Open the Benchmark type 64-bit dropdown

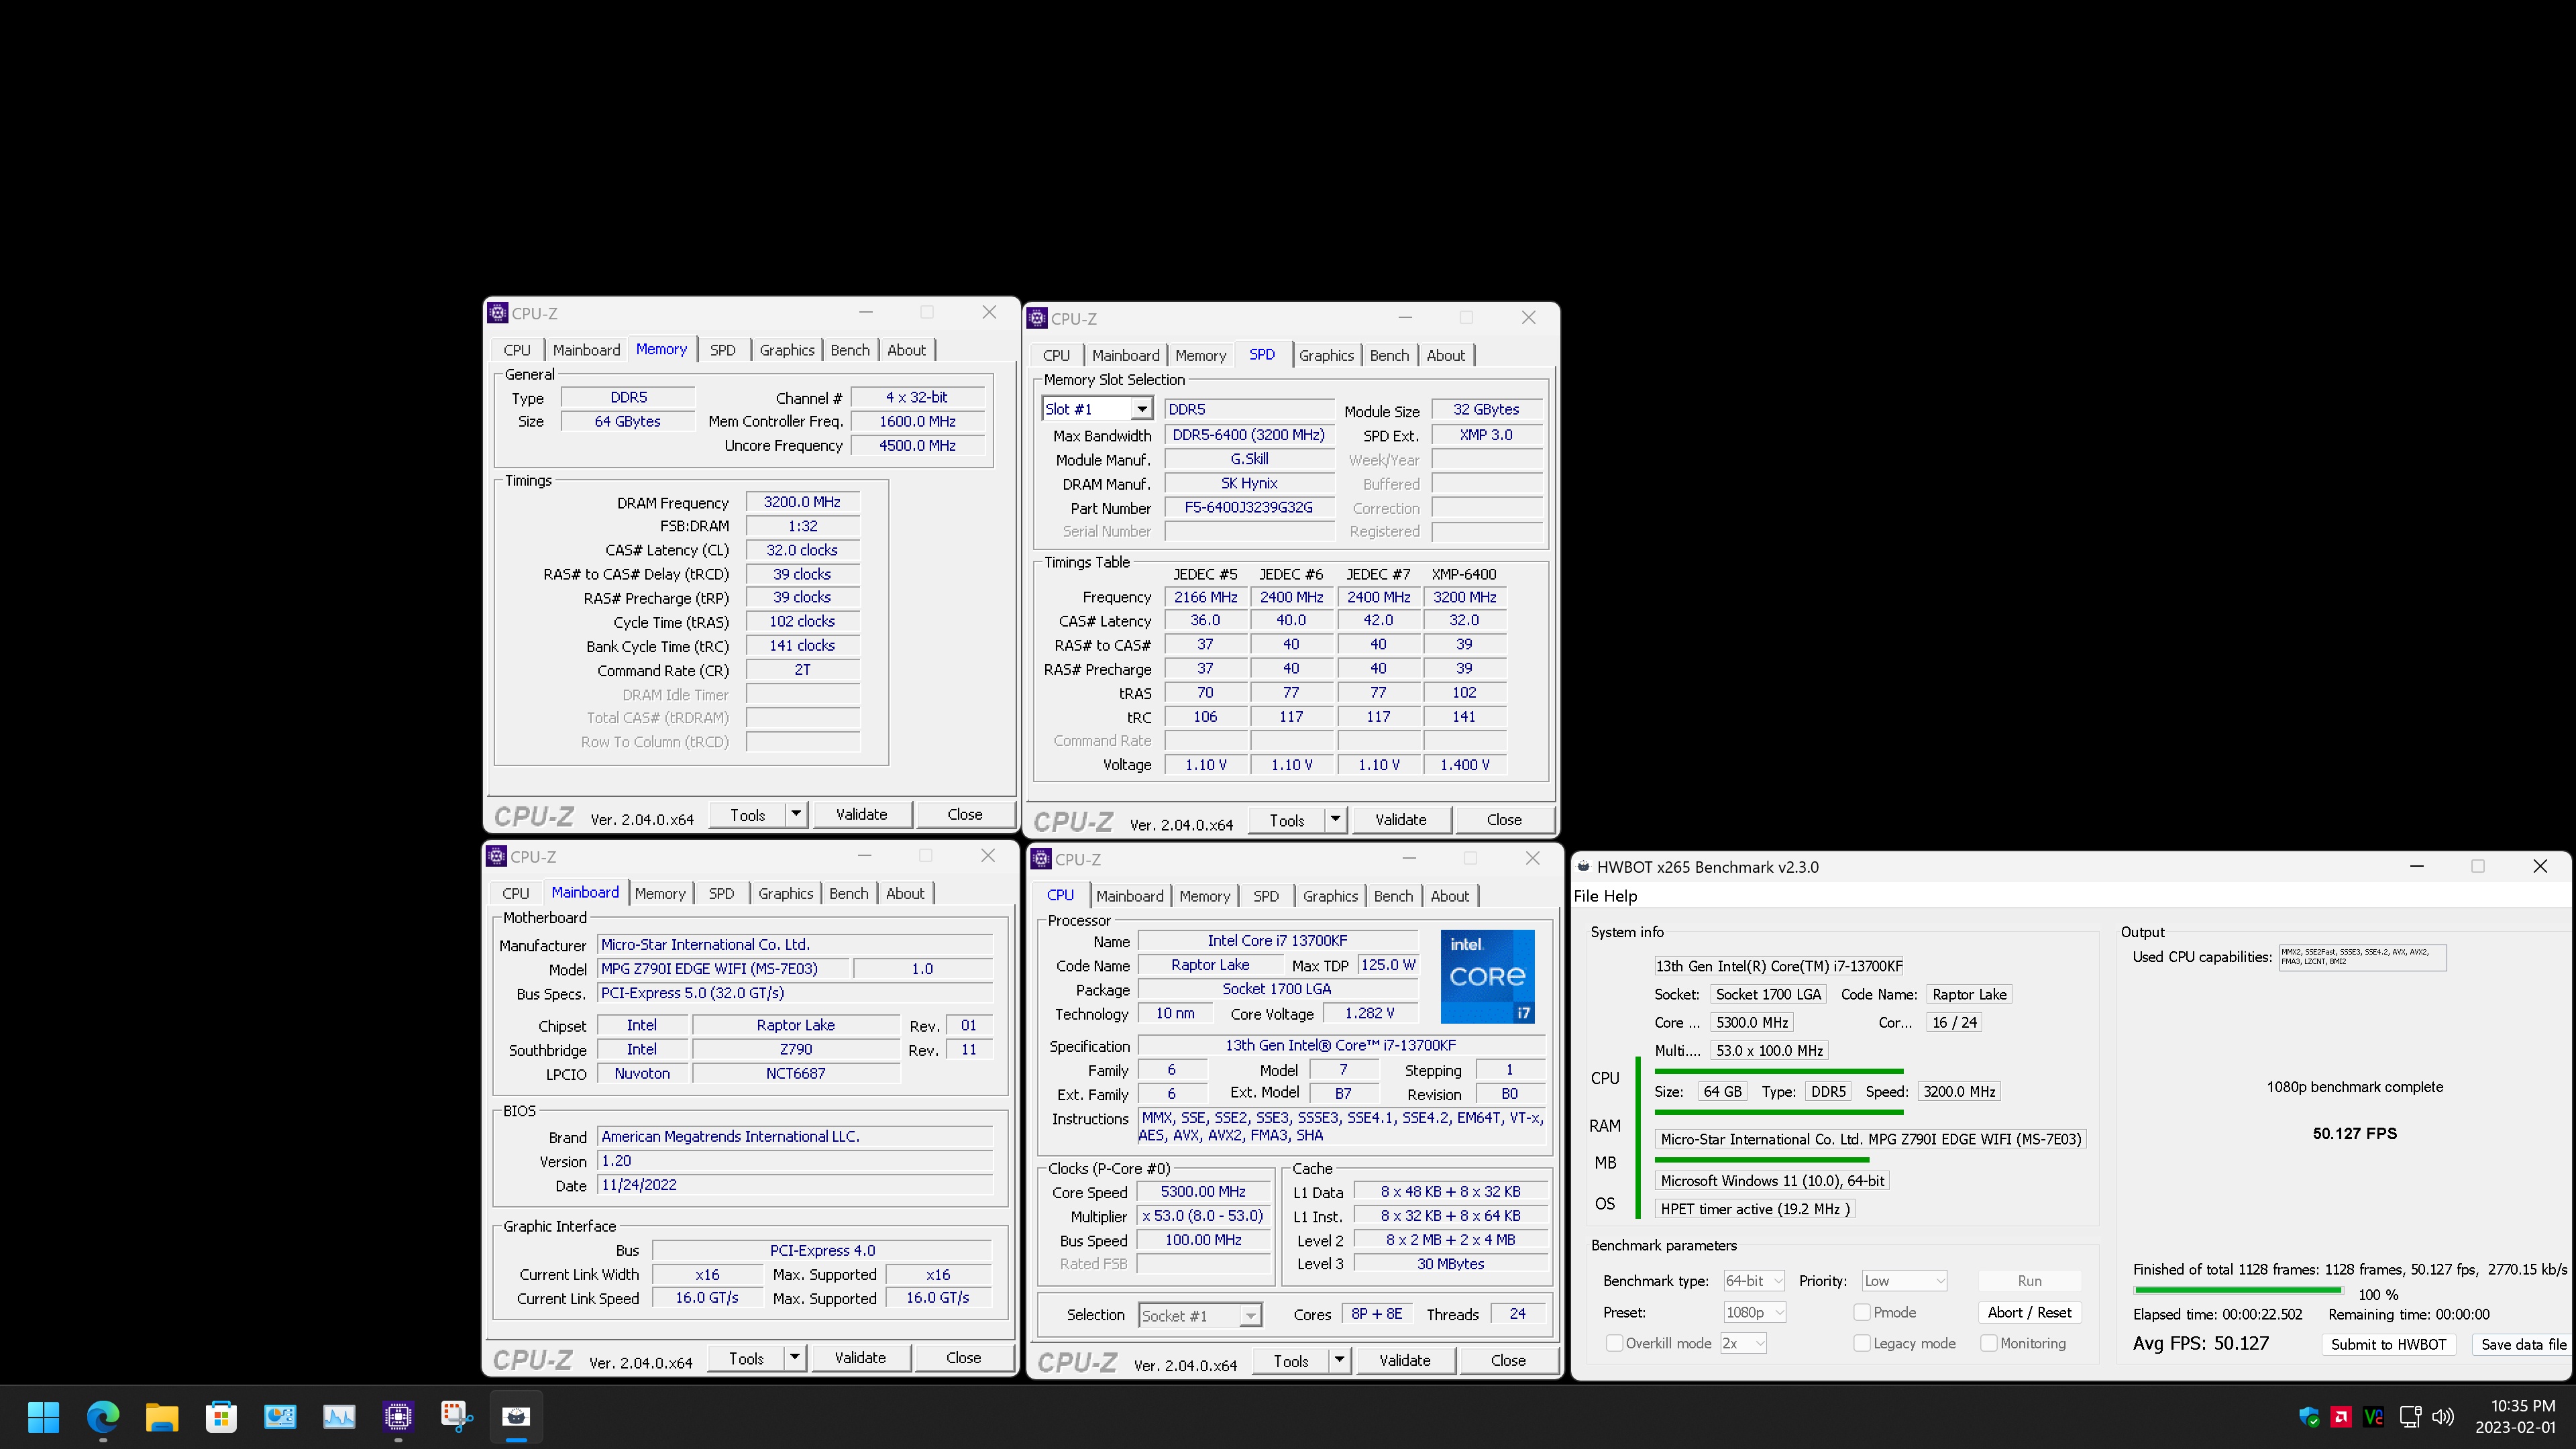pyautogui.click(x=1754, y=1281)
